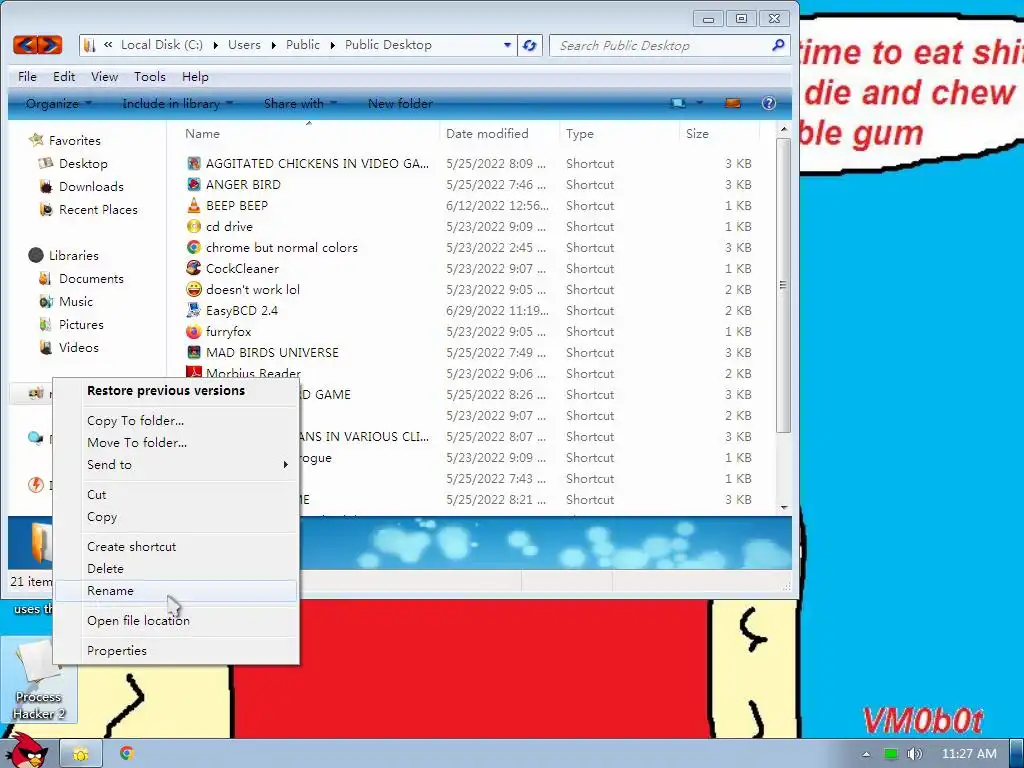Viewport: 1024px width, 768px height.
Task: Click the forward navigation arrow
Action: click(50, 45)
